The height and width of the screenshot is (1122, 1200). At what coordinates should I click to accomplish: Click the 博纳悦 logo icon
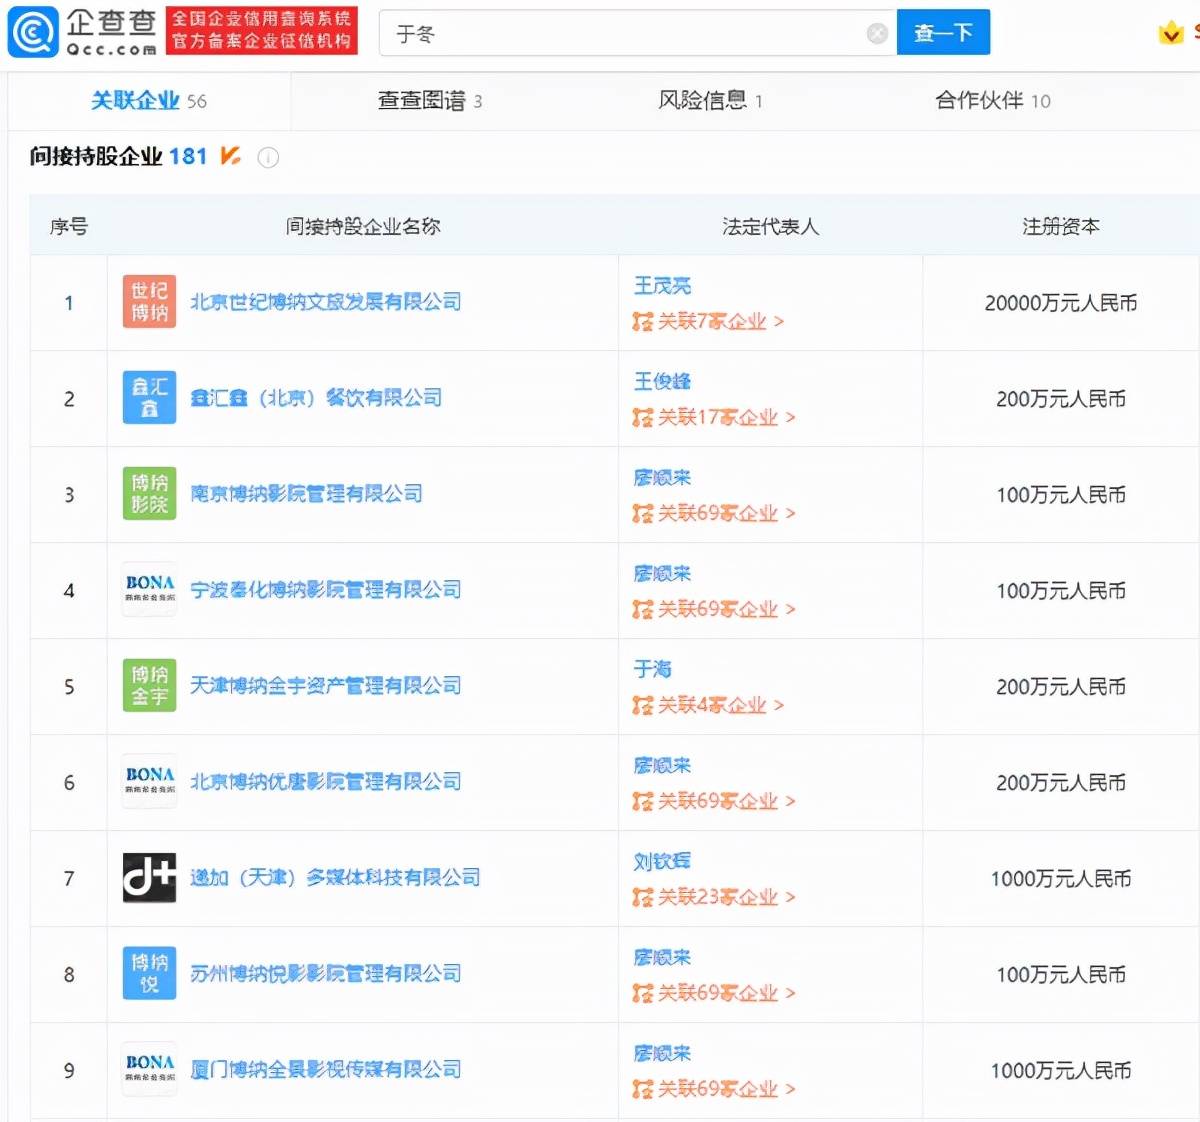[148, 973]
